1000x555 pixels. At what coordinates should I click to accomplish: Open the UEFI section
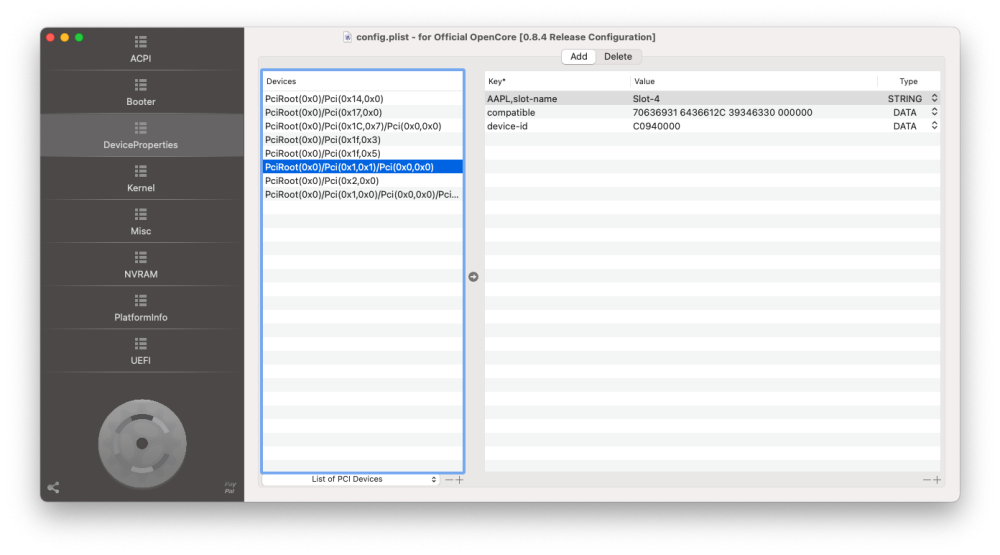pyautogui.click(x=141, y=351)
